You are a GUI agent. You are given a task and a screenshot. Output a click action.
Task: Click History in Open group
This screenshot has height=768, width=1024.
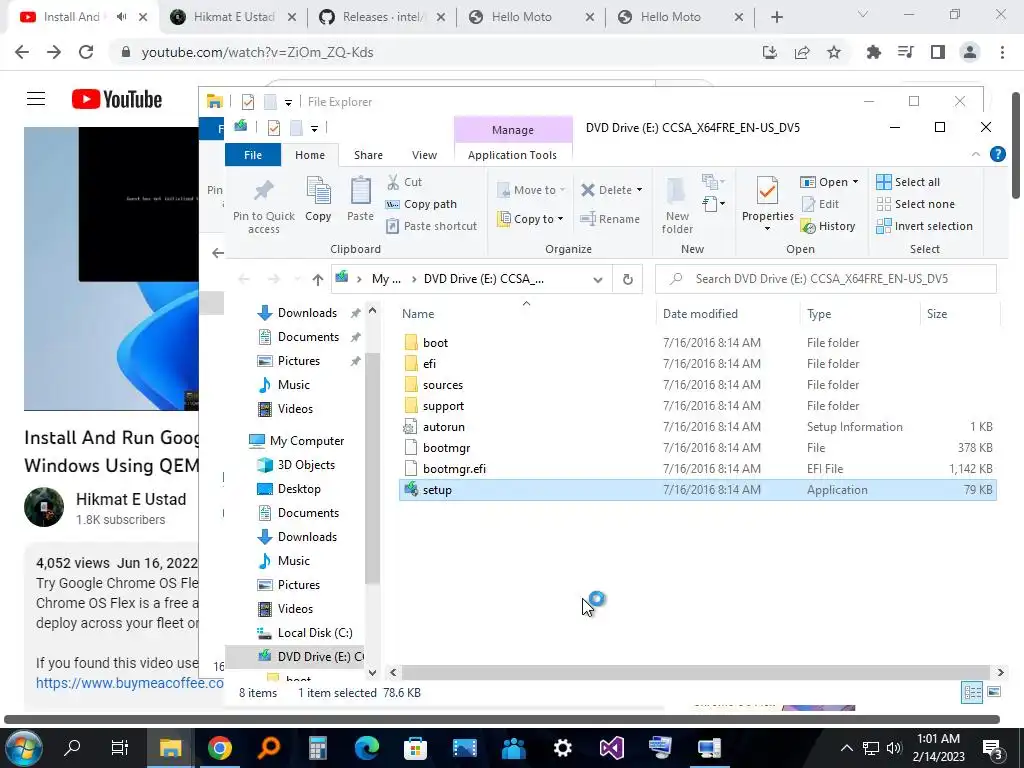coord(828,226)
